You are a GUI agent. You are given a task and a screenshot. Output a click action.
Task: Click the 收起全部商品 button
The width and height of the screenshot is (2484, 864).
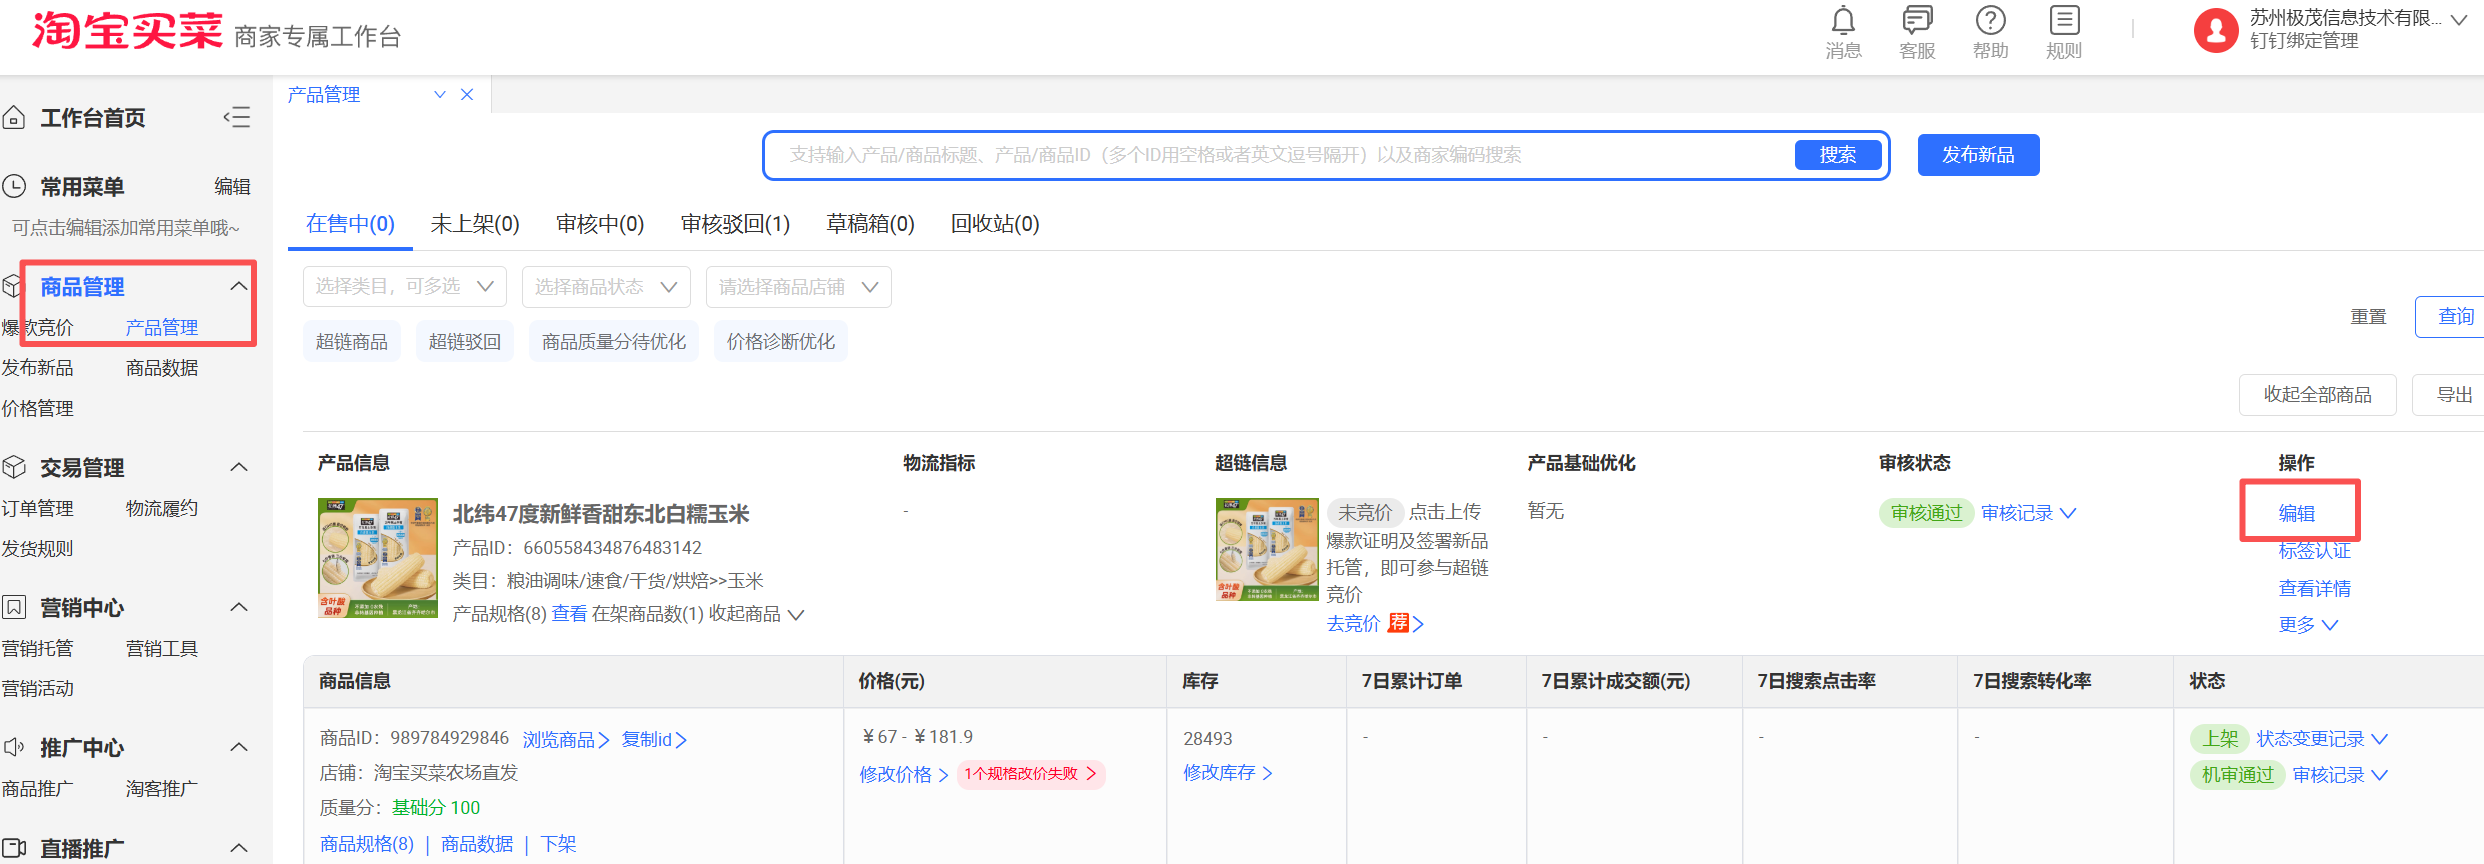pos(2318,395)
